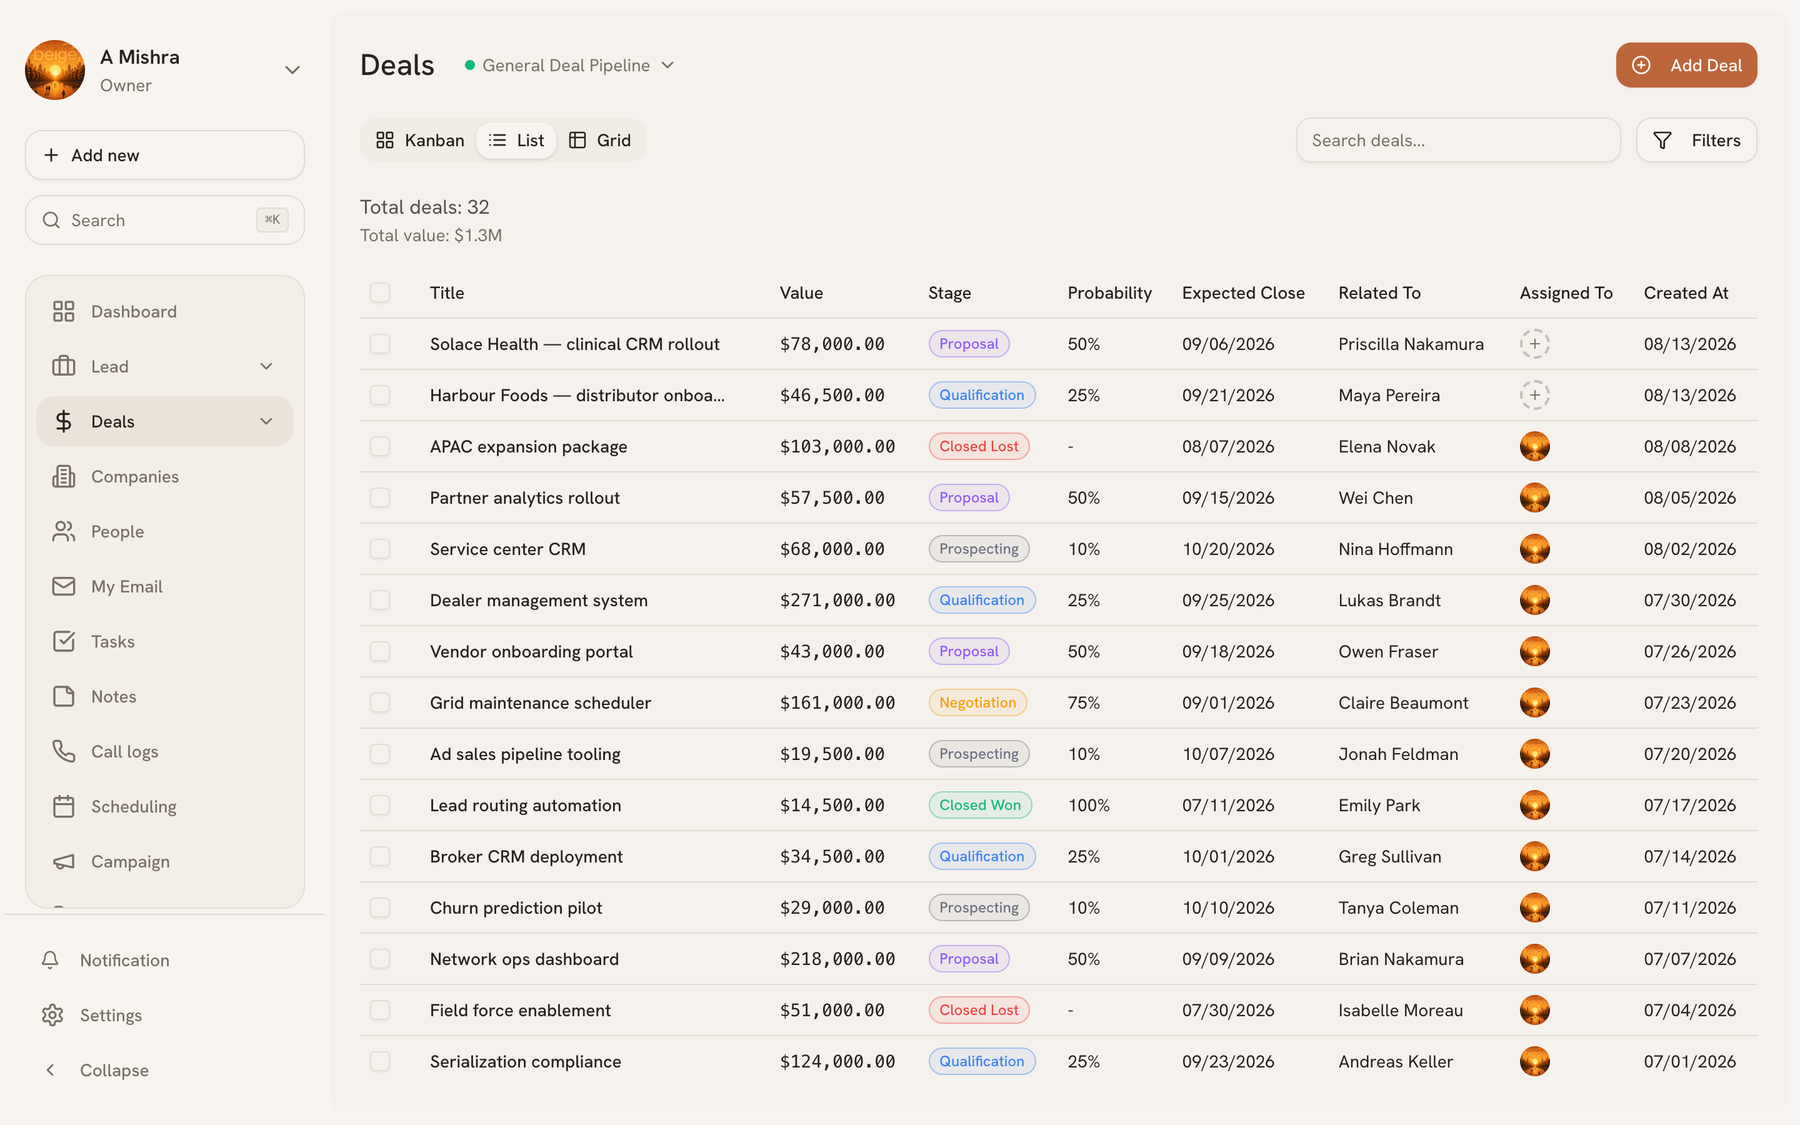The image size is (1800, 1125).
Task: Click the Add new button
Action: click(x=165, y=155)
